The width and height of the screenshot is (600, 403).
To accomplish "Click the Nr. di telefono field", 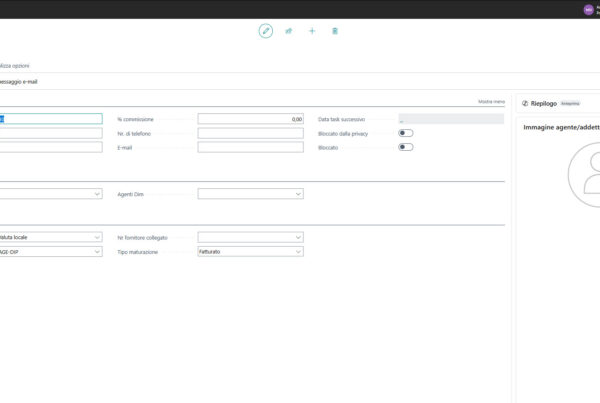I will pyautogui.click(x=250, y=133).
